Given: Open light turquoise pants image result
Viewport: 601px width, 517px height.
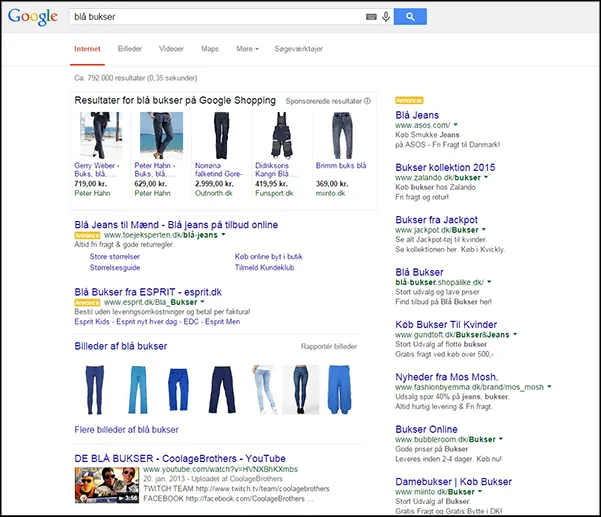Looking at the screenshot, I should tap(138, 390).
